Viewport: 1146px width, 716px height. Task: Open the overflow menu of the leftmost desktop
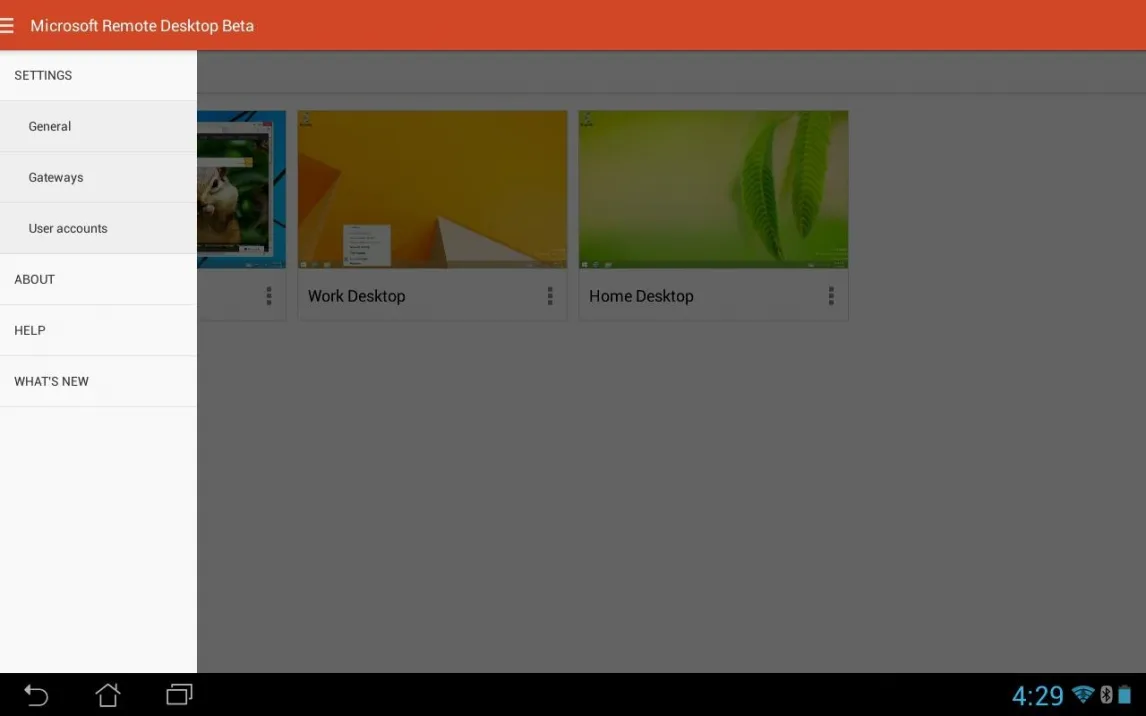pyautogui.click(x=269, y=296)
